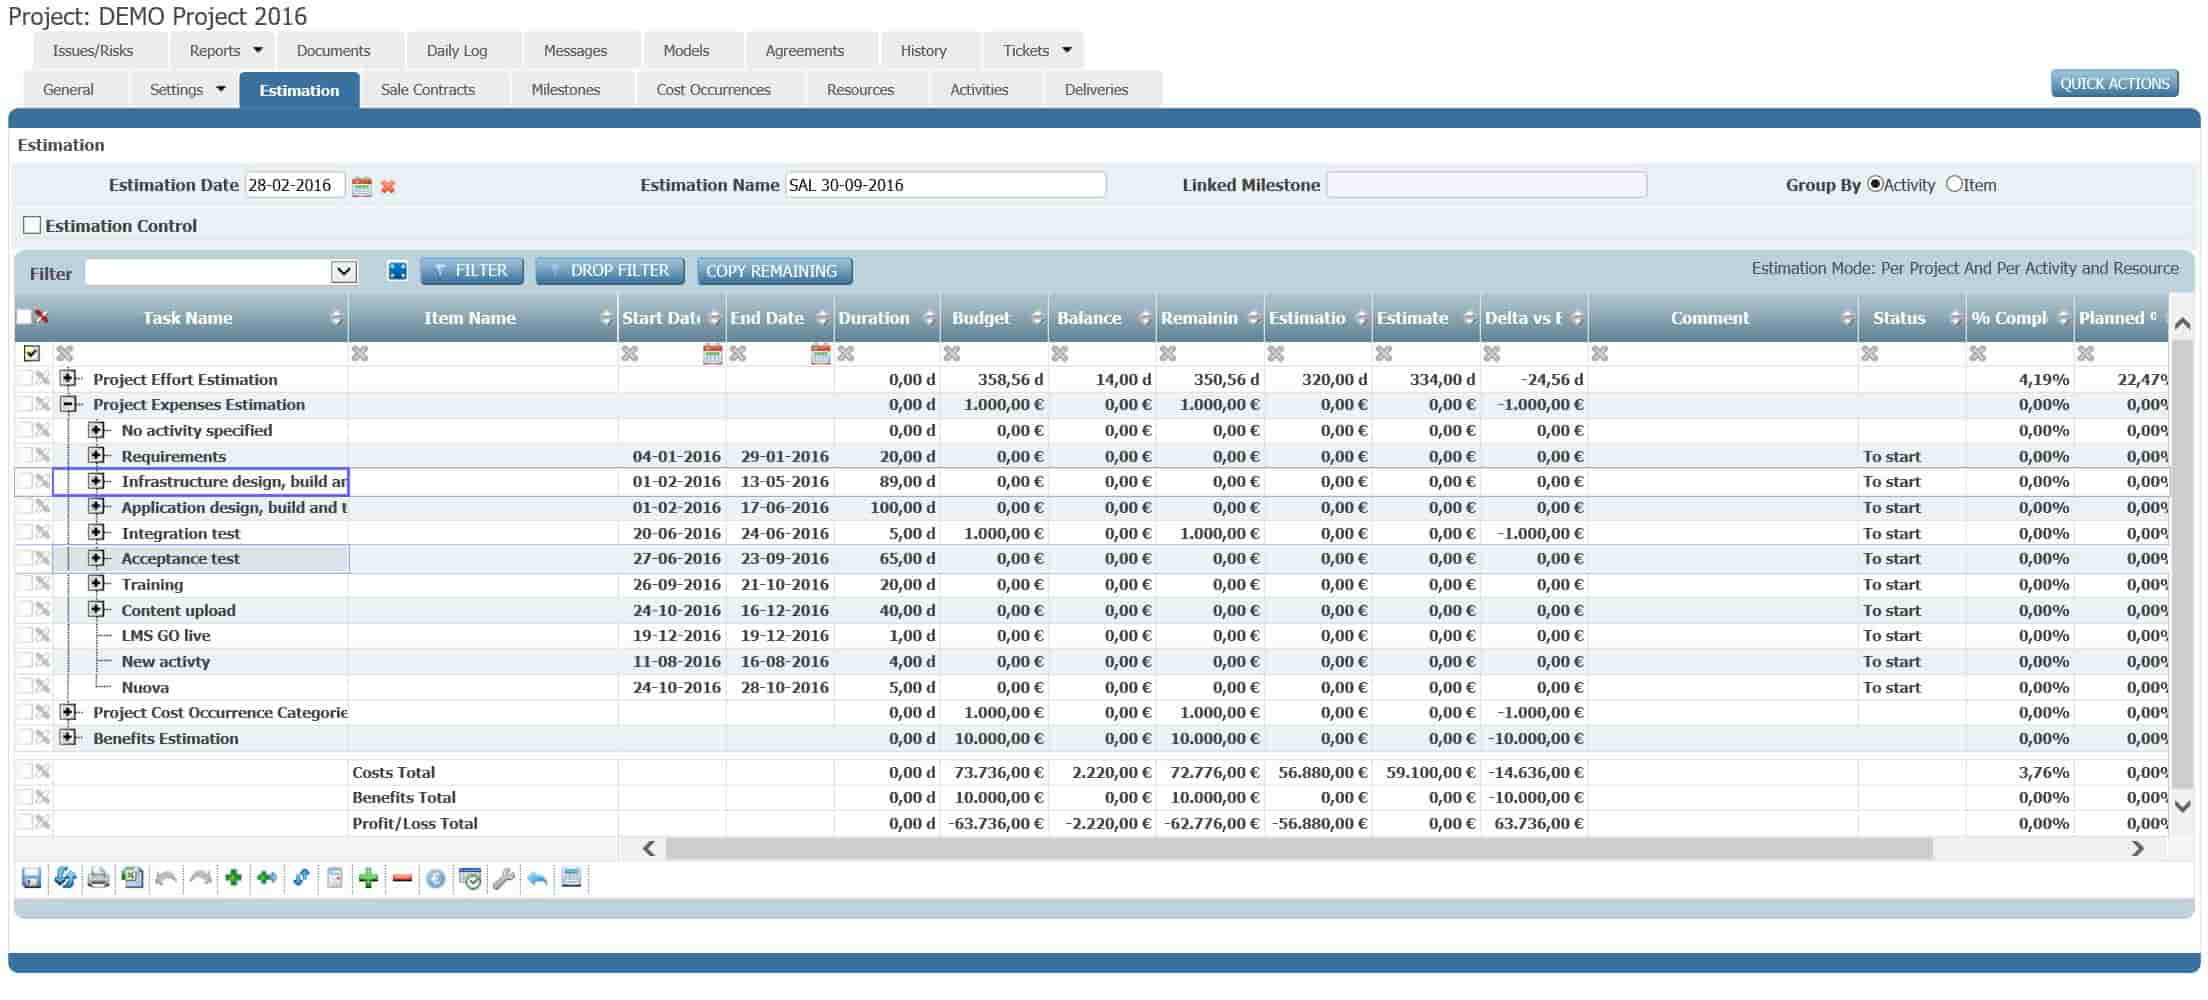Click the red X in the table header corner

point(42,317)
